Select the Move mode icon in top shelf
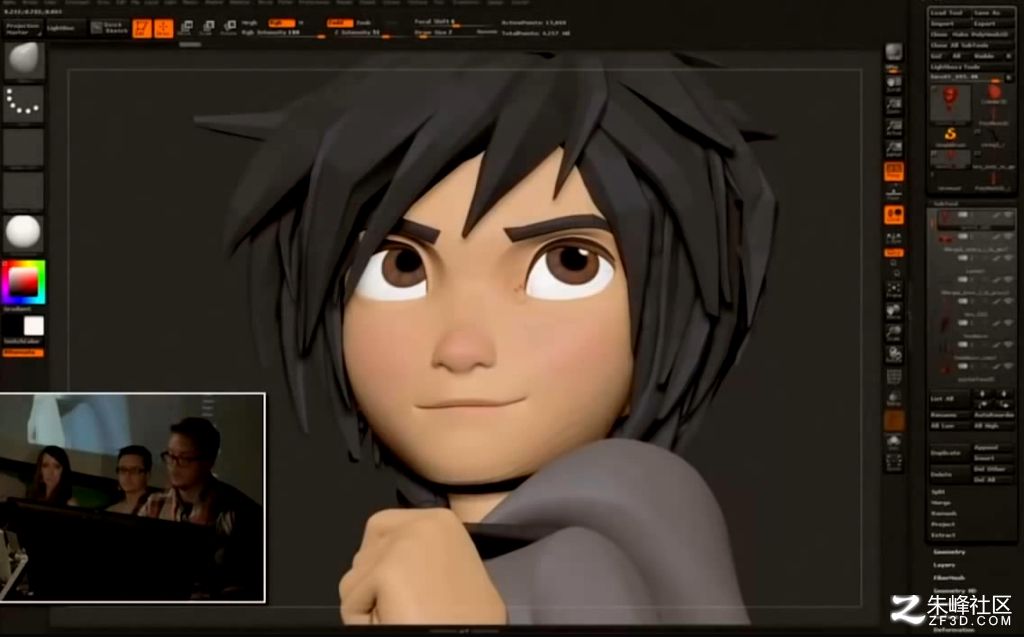 186,27
